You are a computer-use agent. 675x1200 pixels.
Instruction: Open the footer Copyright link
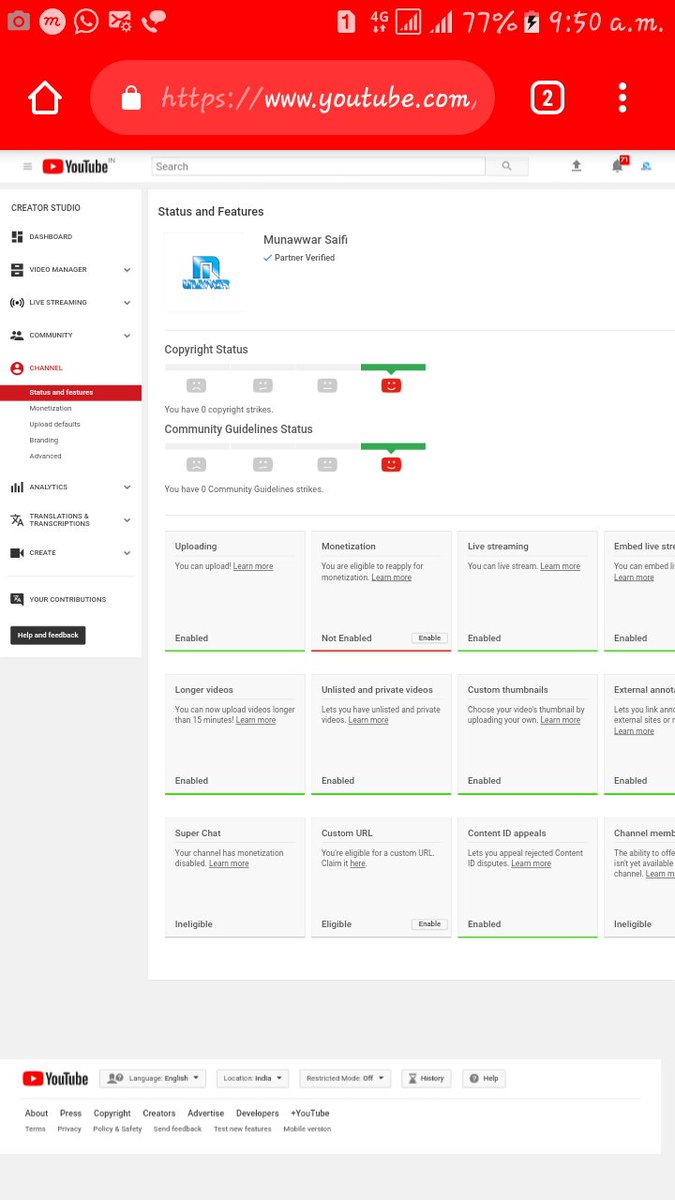[112, 1113]
